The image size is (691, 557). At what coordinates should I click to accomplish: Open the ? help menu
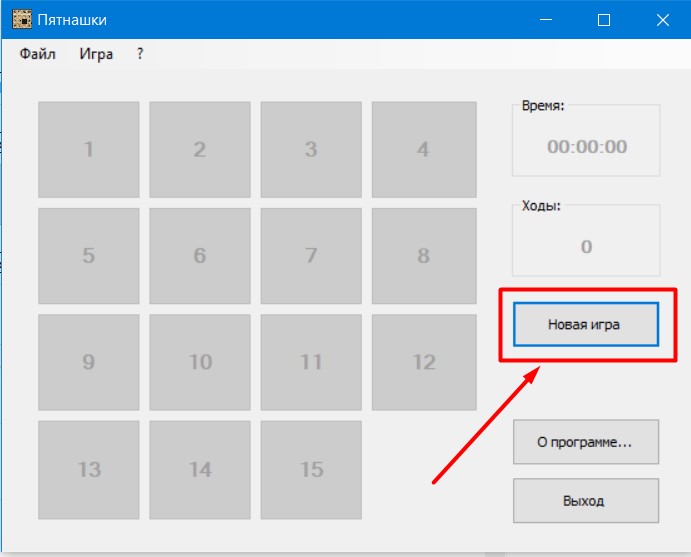(140, 54)
